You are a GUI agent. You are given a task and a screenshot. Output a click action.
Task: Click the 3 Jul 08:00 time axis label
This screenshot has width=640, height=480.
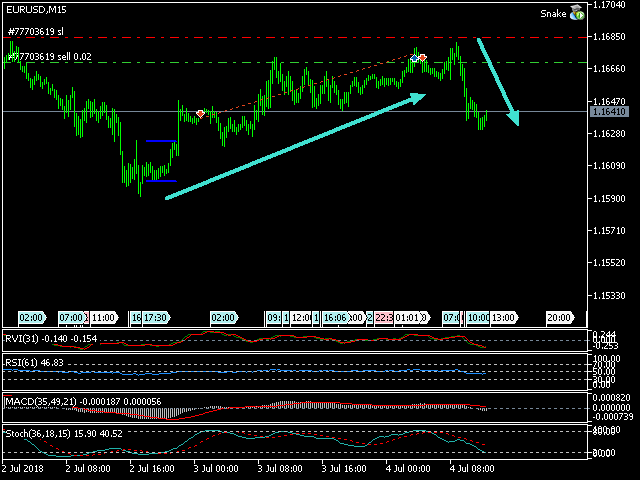click(280, 469)
